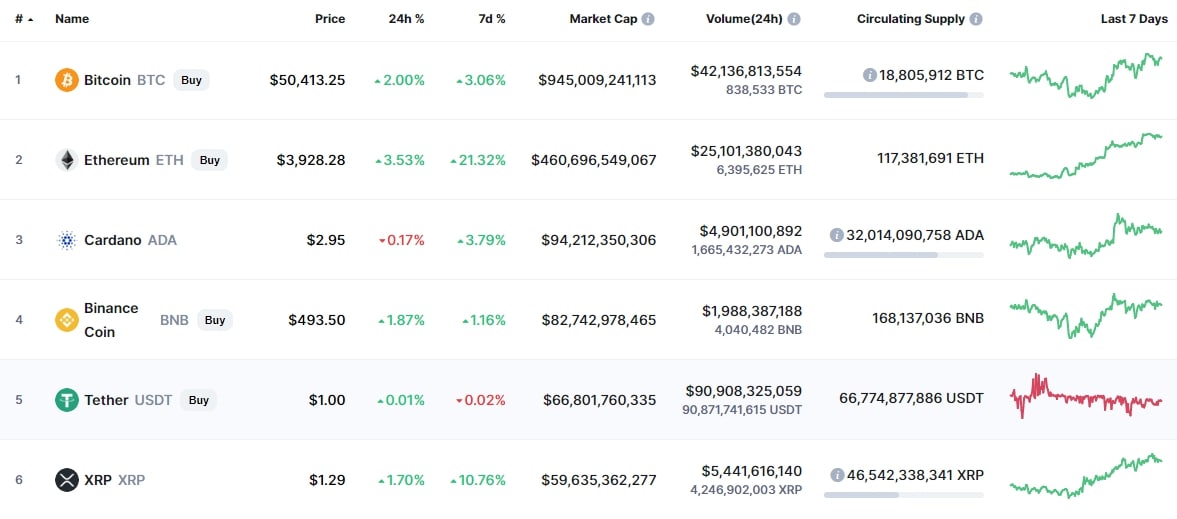The height and width of the screenshot is (519, 1177).
Task: Click Tether market cap $66,801,760,335
Action: tap(599, 400)
